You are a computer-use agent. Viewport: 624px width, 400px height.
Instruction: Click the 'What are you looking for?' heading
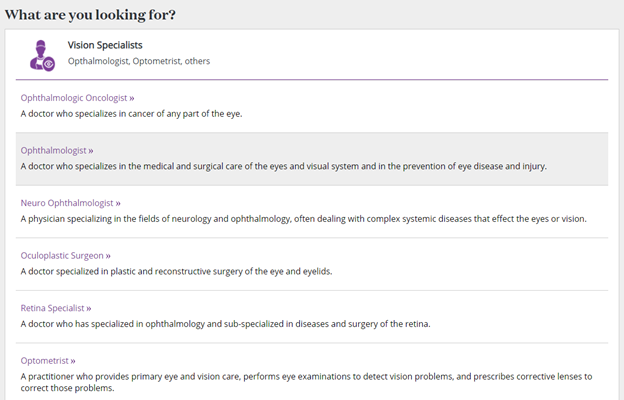(x=90, y=15)
